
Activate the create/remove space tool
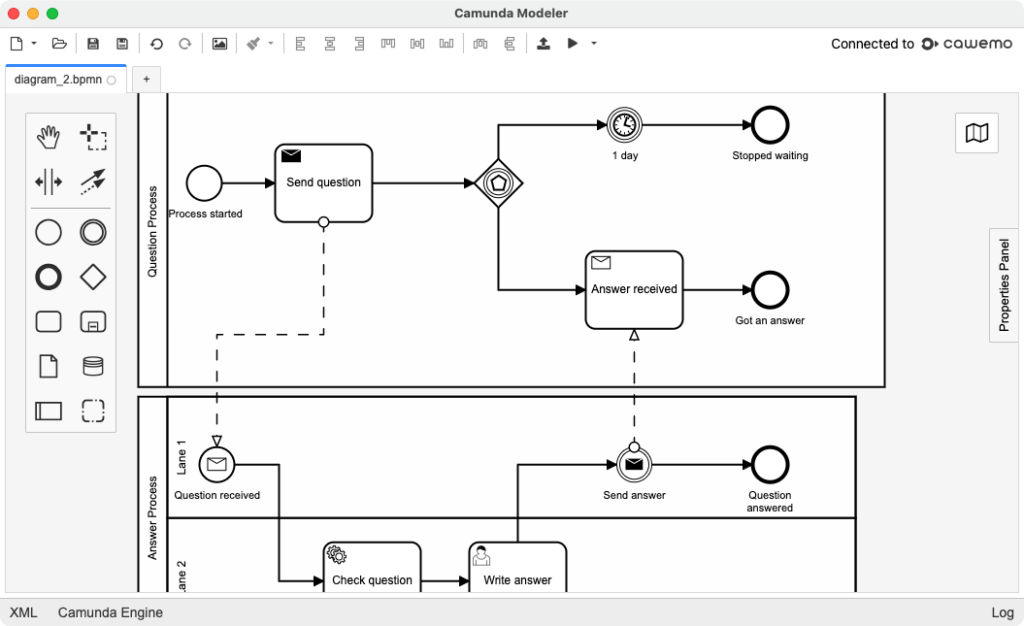click(48, 181)
